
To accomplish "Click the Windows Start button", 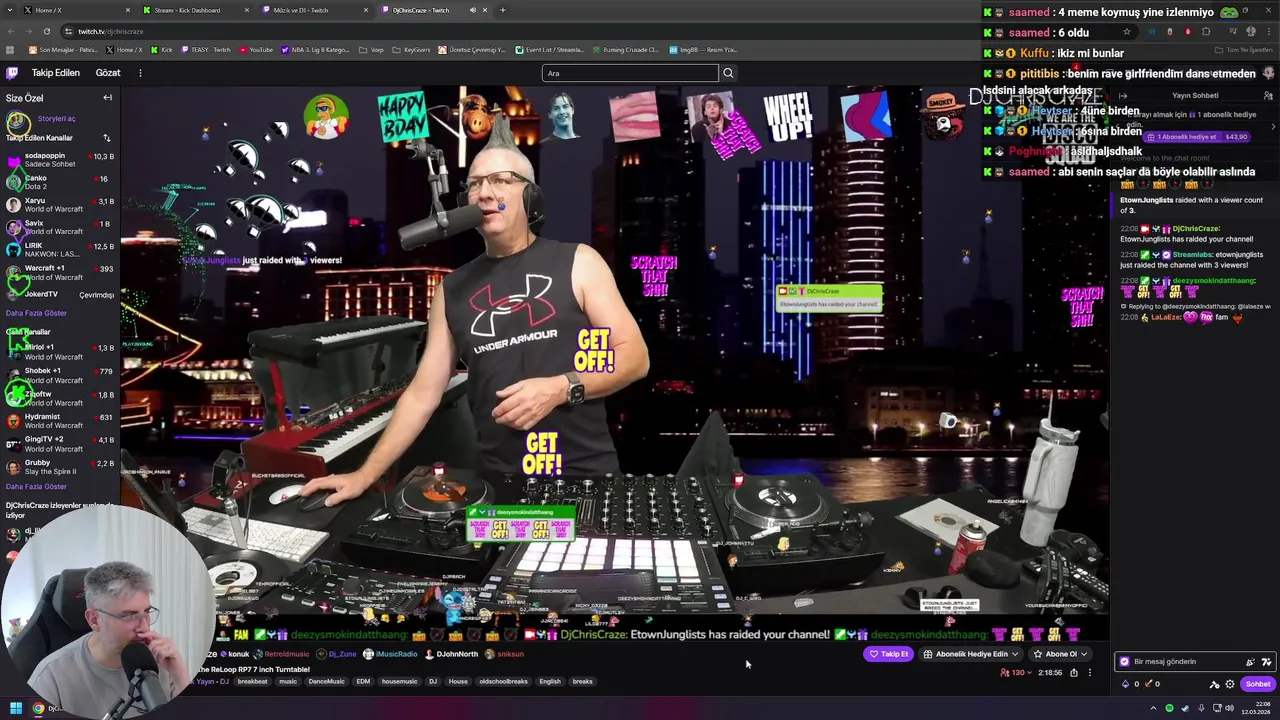I will click(x=16, y=708).
